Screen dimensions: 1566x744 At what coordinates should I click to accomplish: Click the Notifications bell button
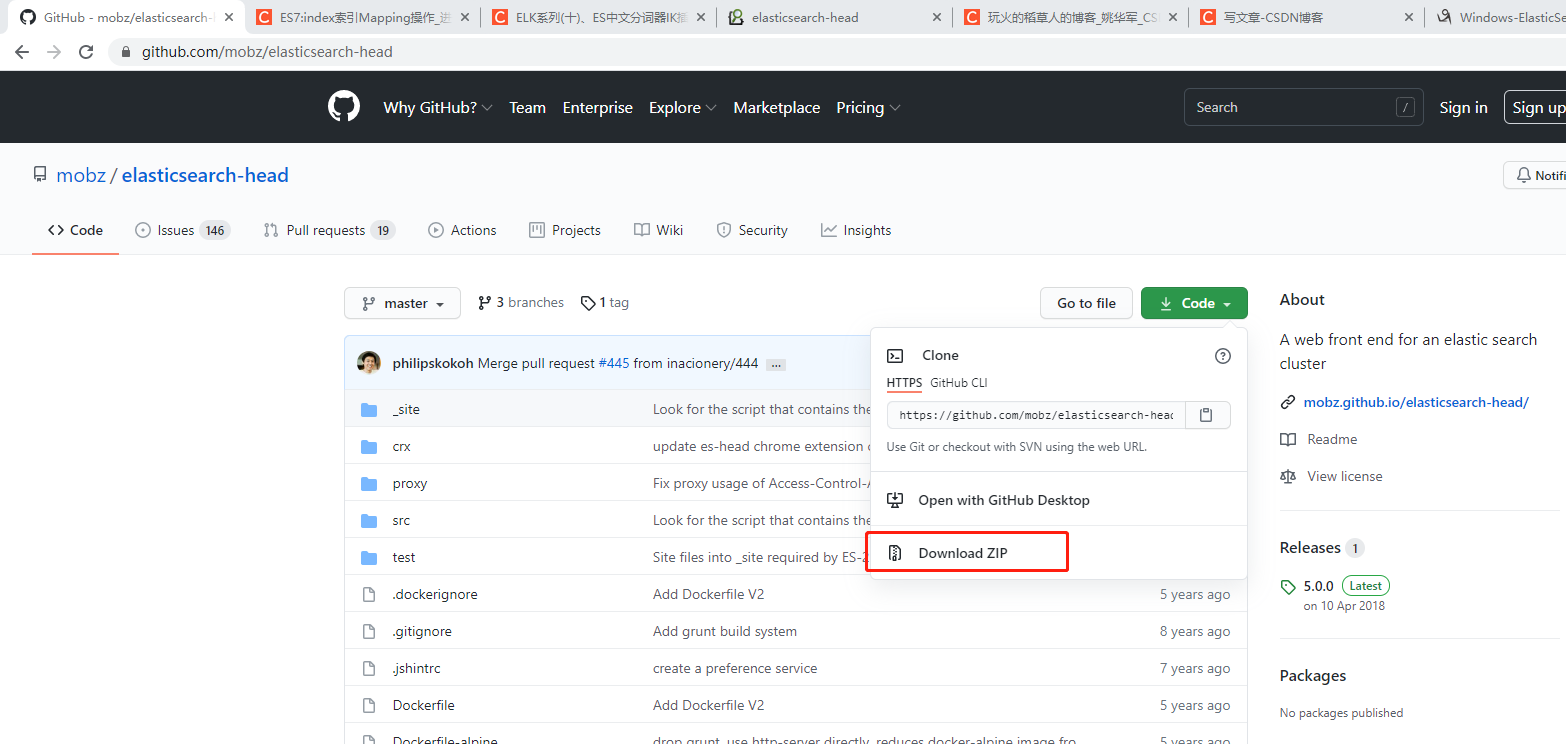tap(1535, 175)
